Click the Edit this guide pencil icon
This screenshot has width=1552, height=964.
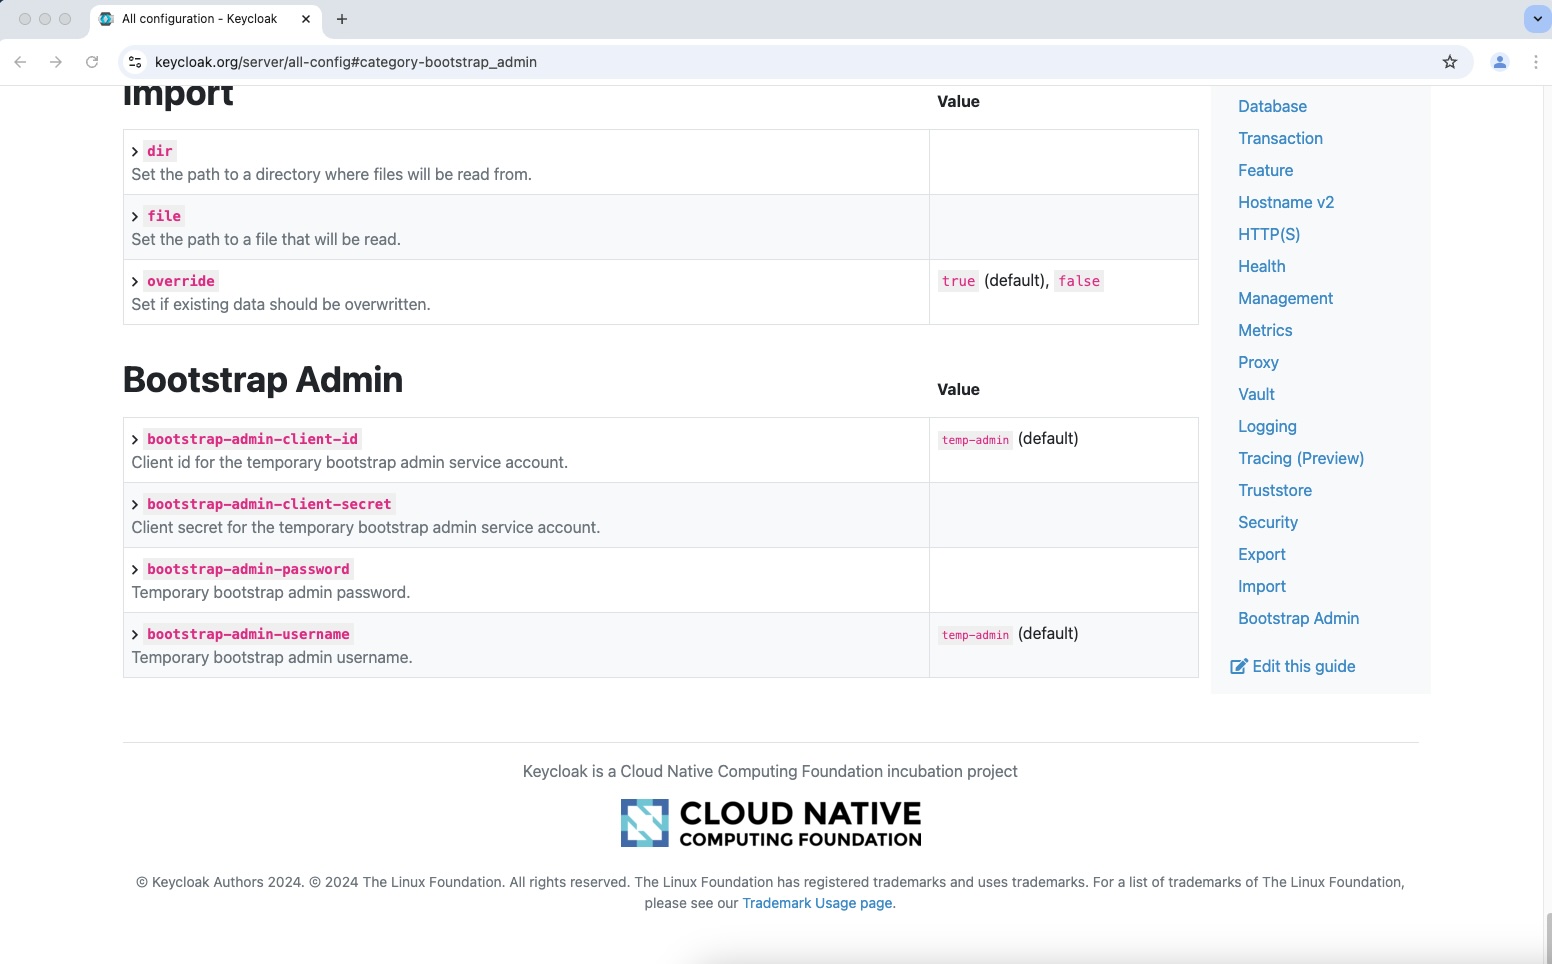click(x=1238, y=666)
